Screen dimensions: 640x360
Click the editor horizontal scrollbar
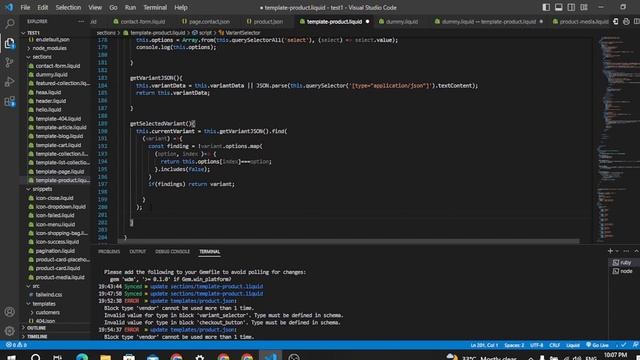[348, 241]
